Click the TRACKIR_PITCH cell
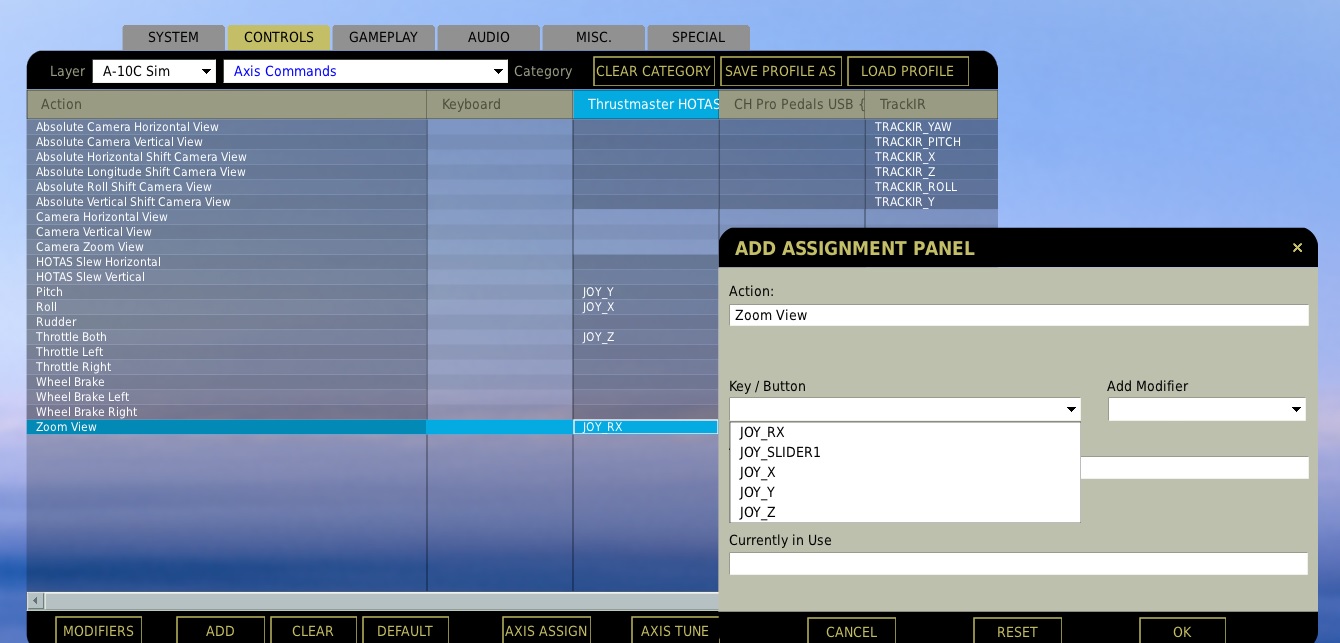Screen dimensions: 1340x643 [x=931, y=142]
